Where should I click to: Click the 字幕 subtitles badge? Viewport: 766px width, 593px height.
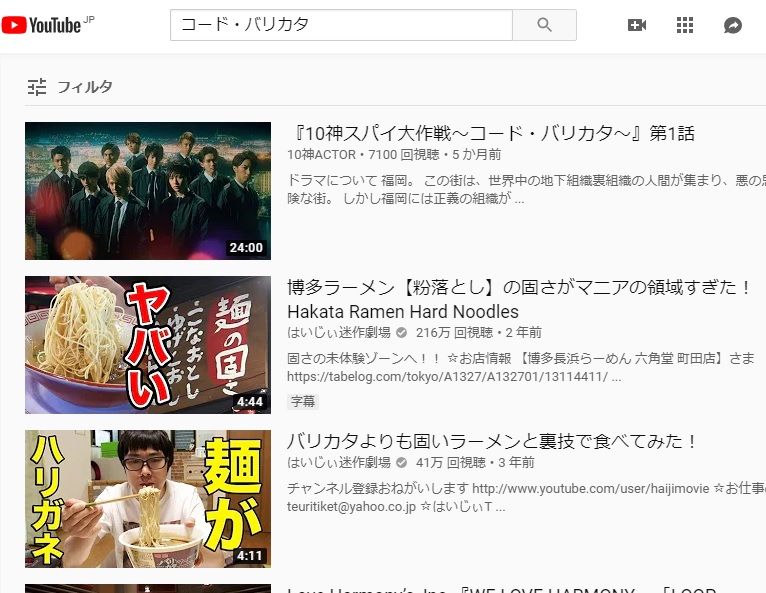click(302, 401)
